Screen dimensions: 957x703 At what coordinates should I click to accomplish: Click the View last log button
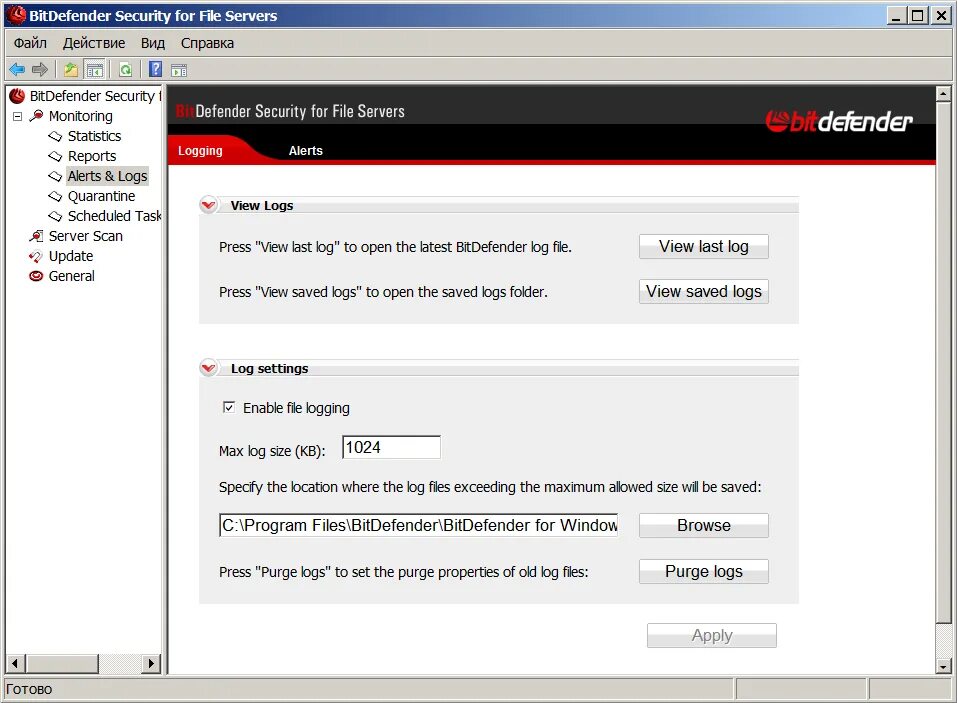pos(704,247)
